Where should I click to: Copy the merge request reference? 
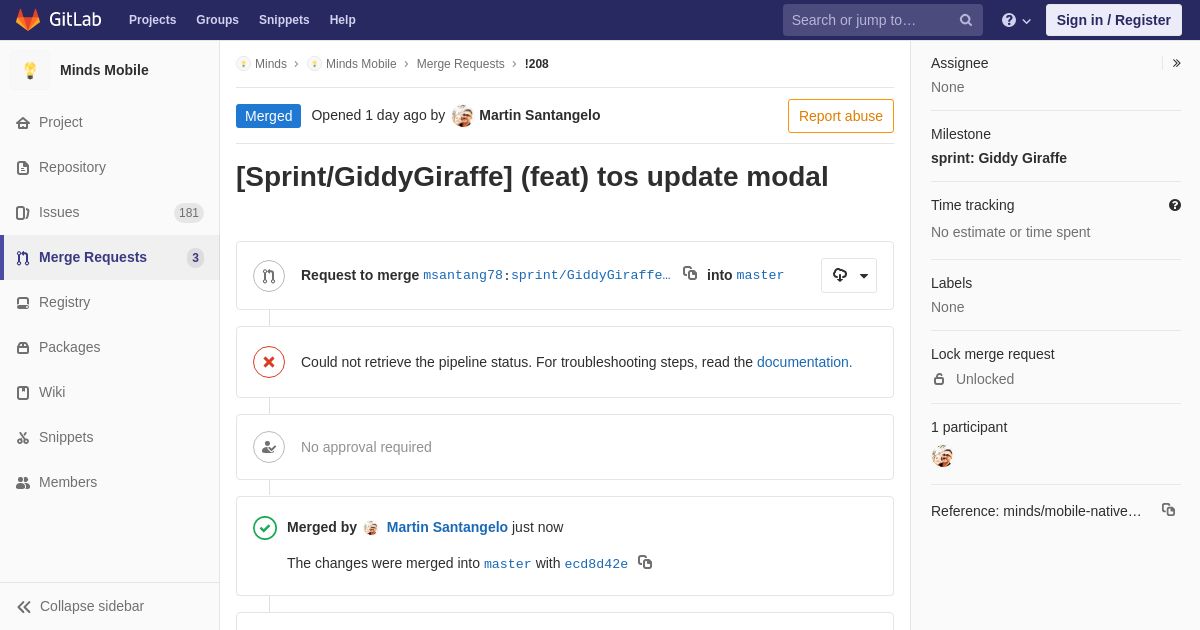tap(1168, 510)
